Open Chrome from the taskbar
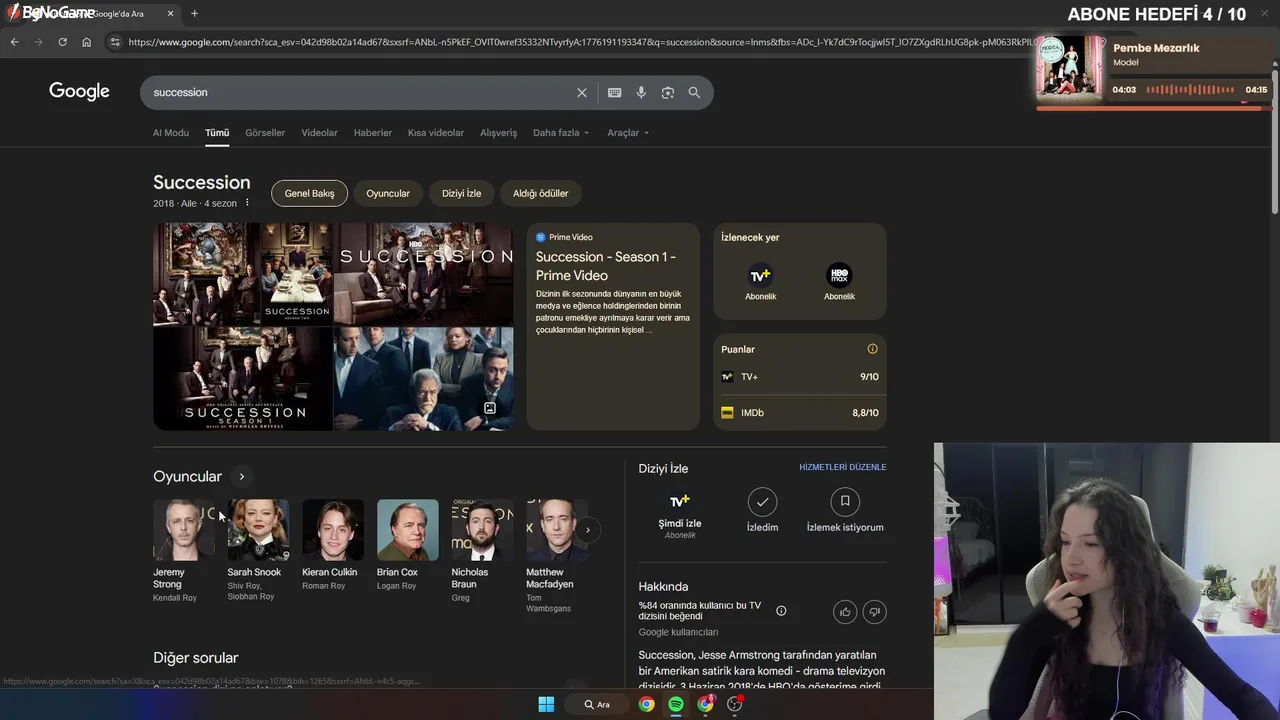The image size is (1280, 720). click(x=647, y=704)
